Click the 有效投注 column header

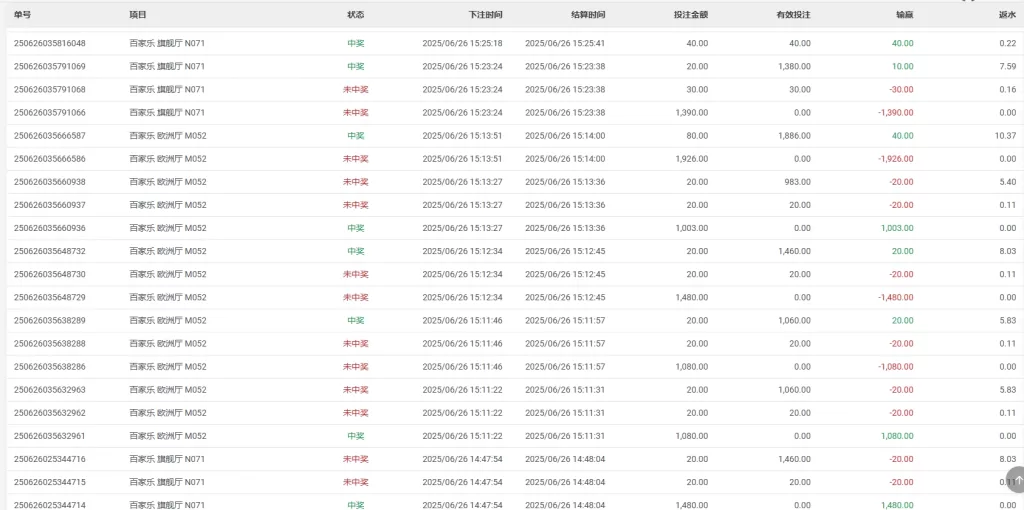click(793, 14)
